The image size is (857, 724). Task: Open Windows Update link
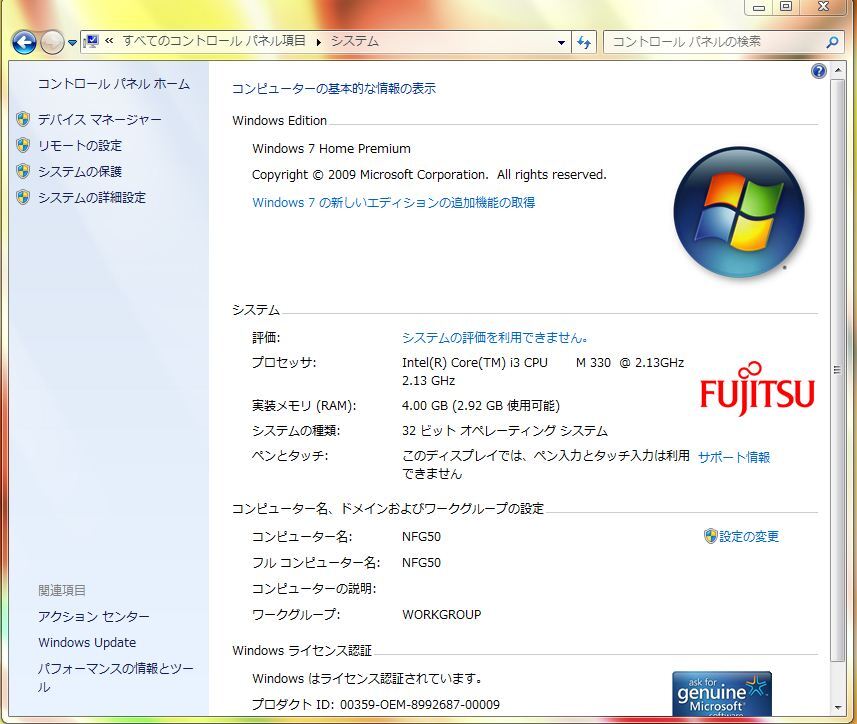[x=87, y=643]
